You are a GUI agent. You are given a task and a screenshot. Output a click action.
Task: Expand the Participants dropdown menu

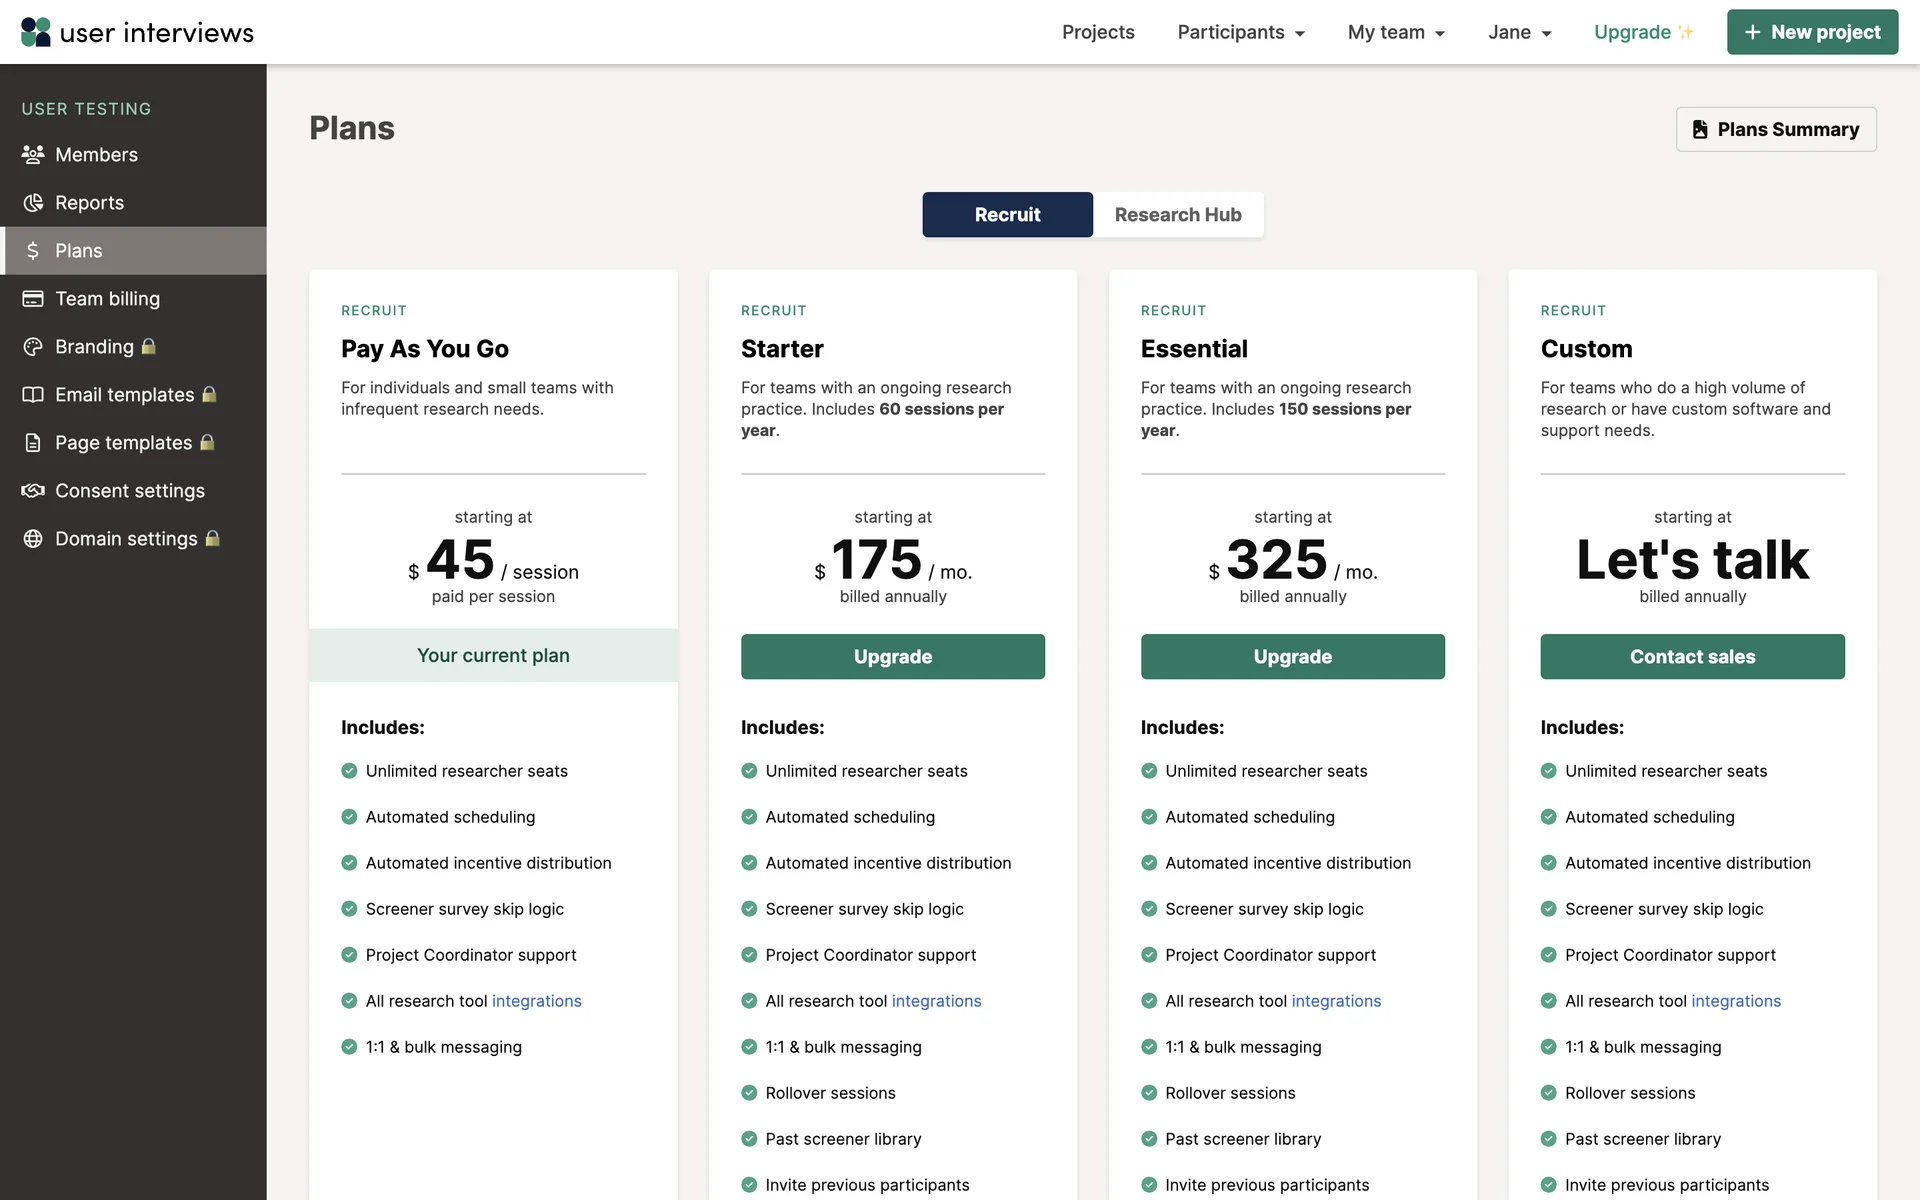tap(1241, 32)
